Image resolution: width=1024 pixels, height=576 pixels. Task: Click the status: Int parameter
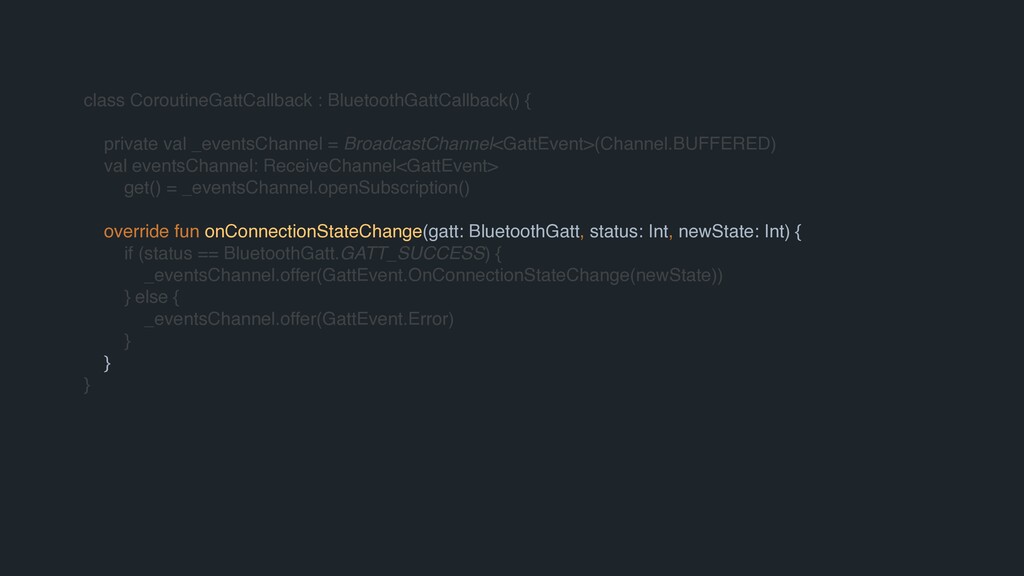pos(629,232)
